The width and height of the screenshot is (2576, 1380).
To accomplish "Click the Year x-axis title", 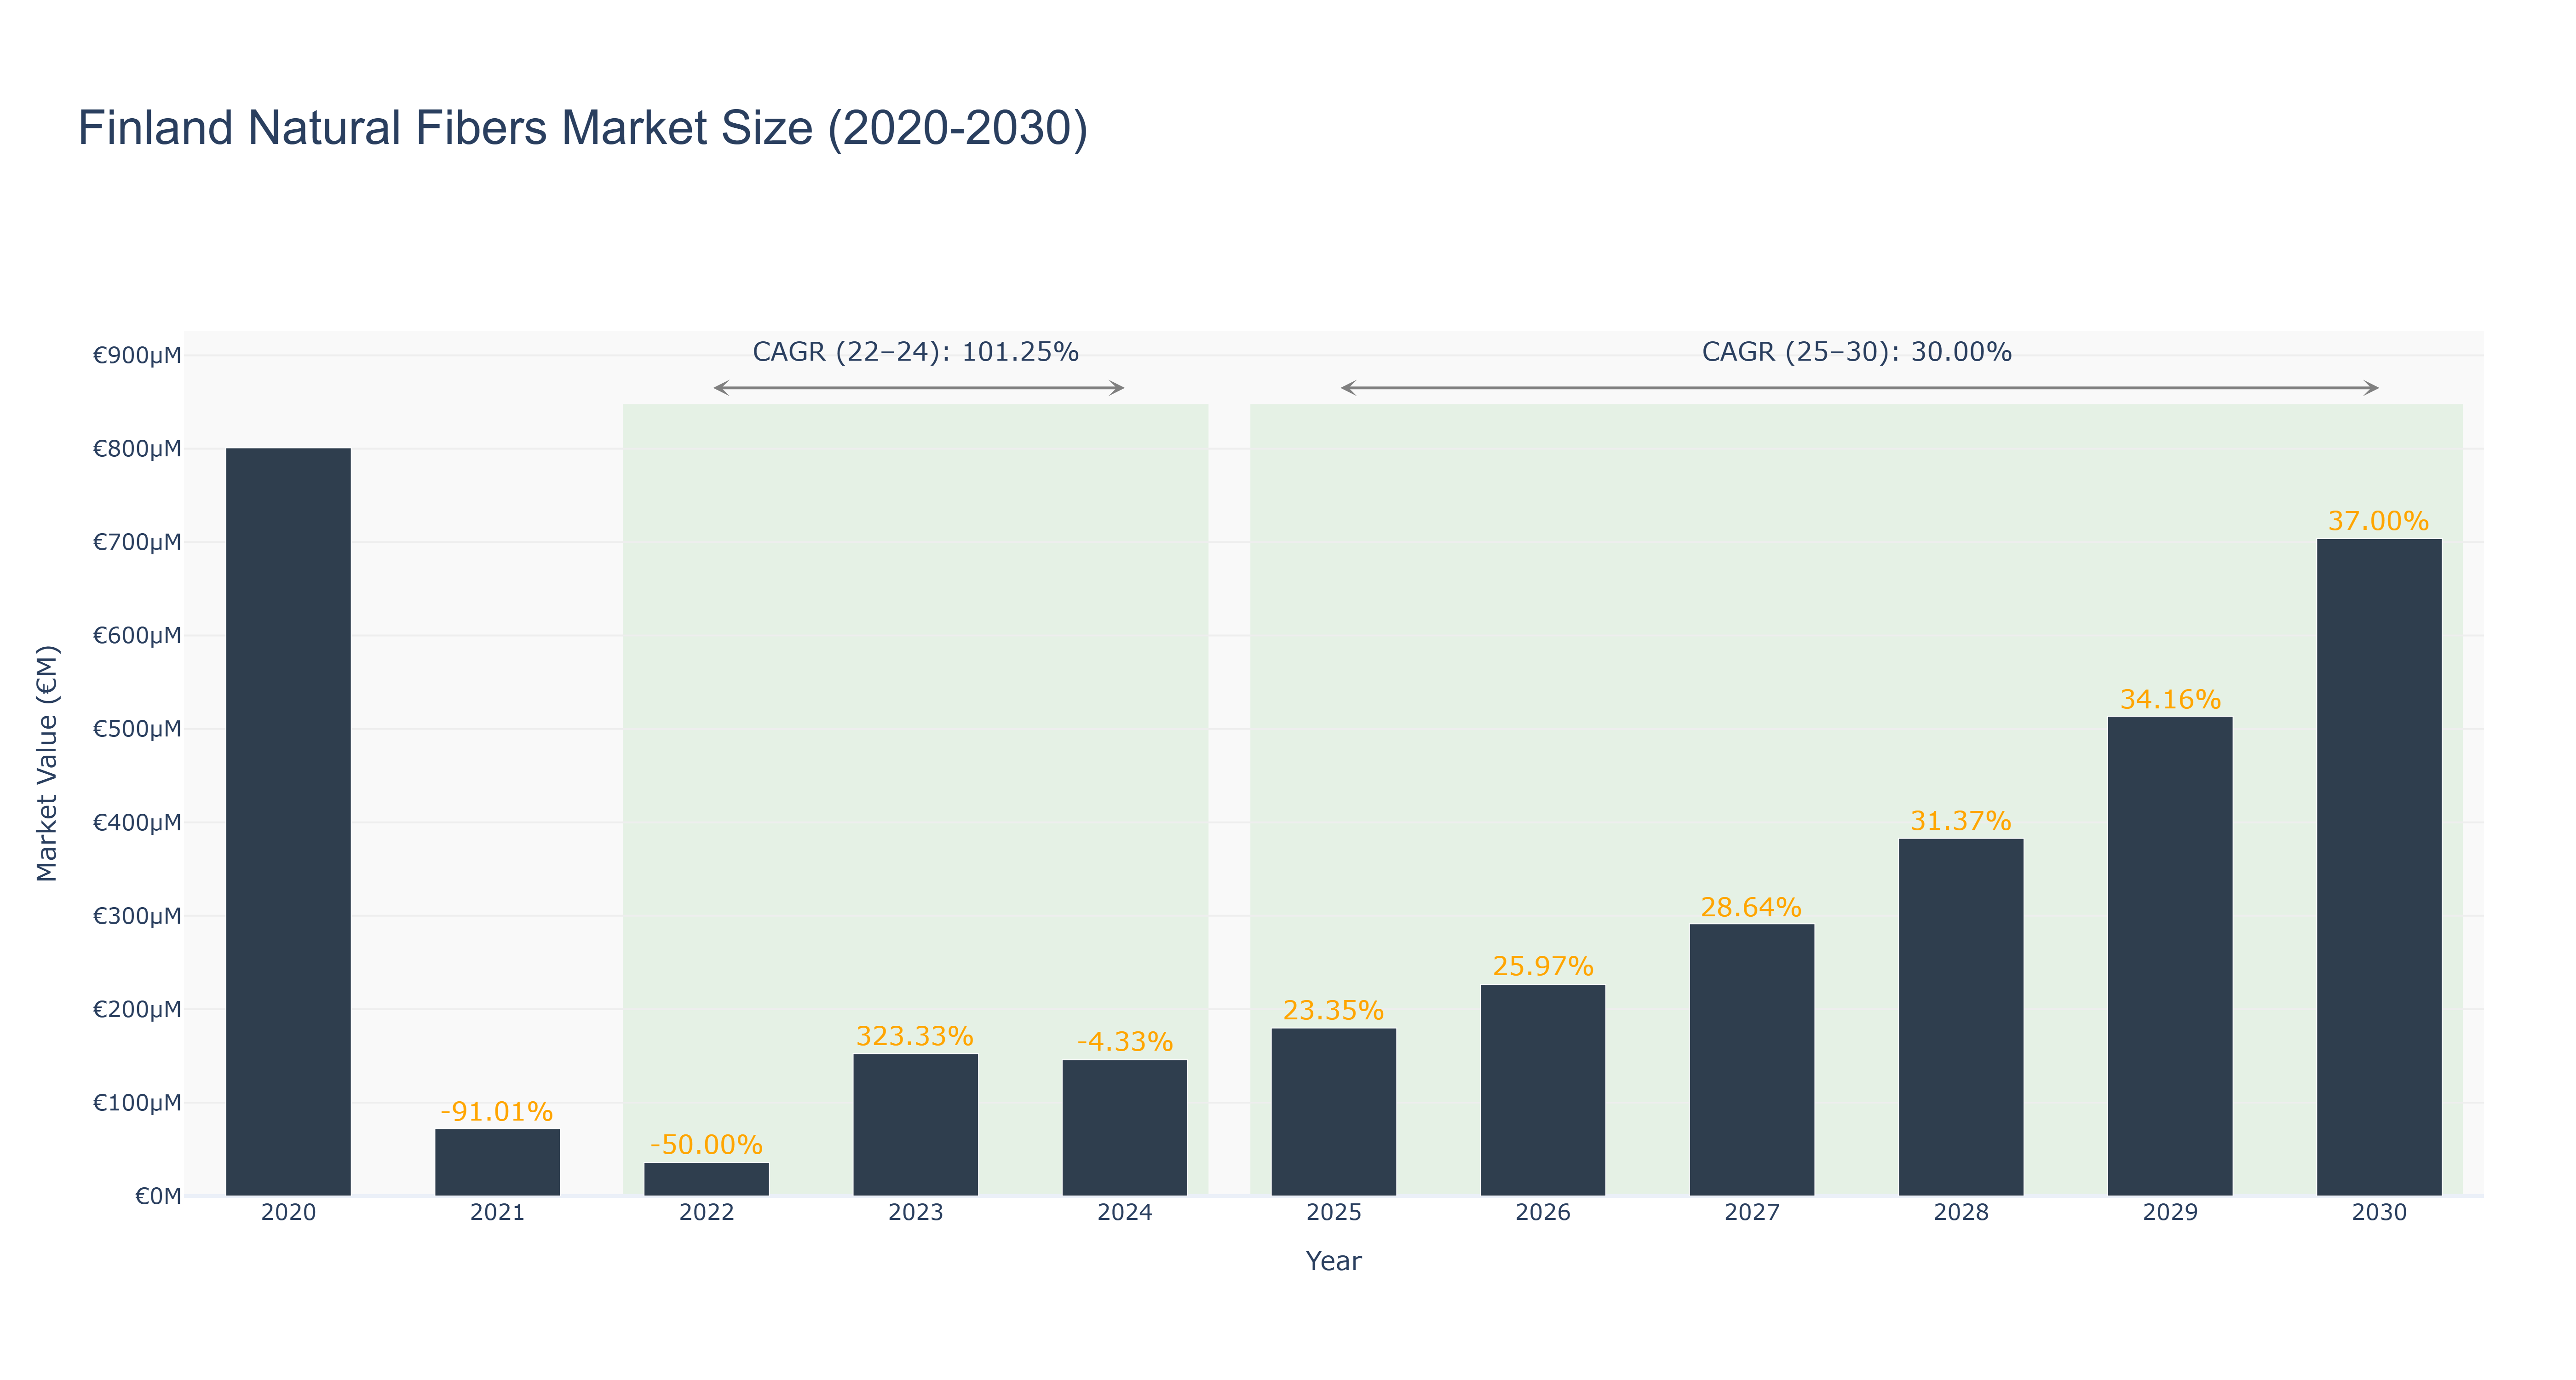I will (x=1333, y=1261).
